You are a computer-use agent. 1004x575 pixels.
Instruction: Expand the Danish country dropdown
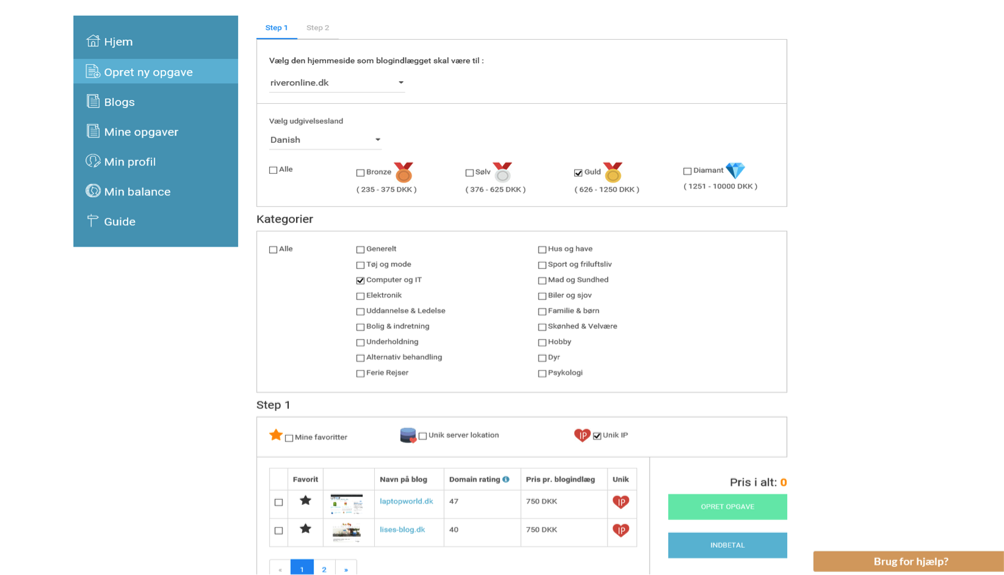coord(325,140)
